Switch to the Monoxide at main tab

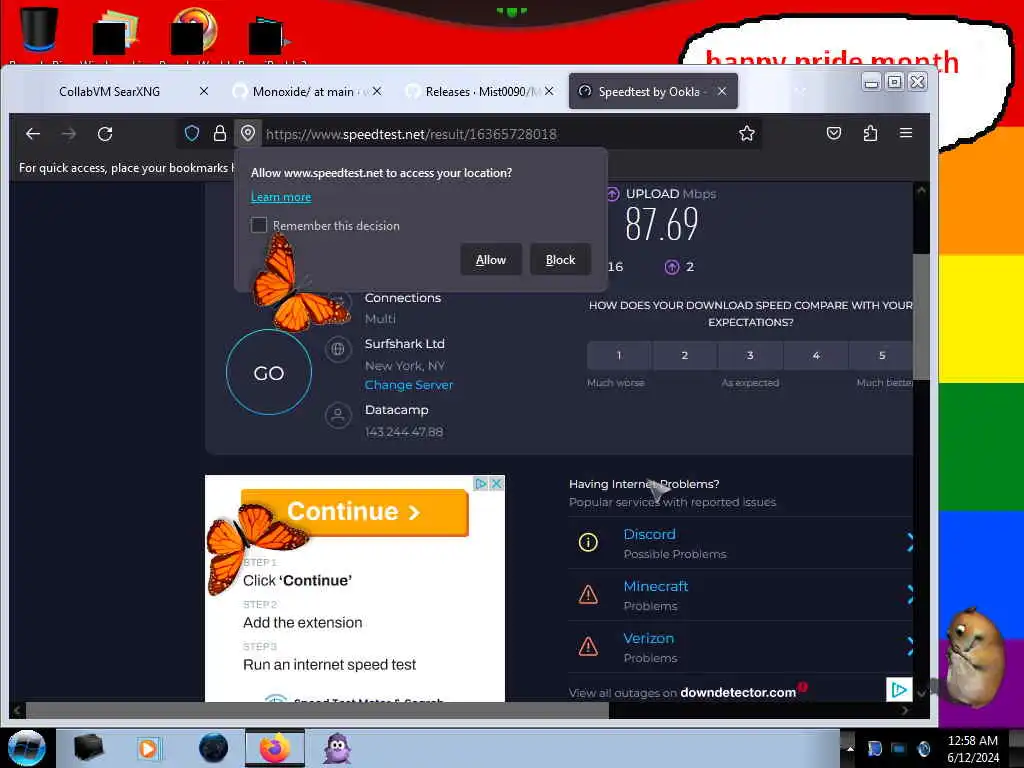point(303,91)
